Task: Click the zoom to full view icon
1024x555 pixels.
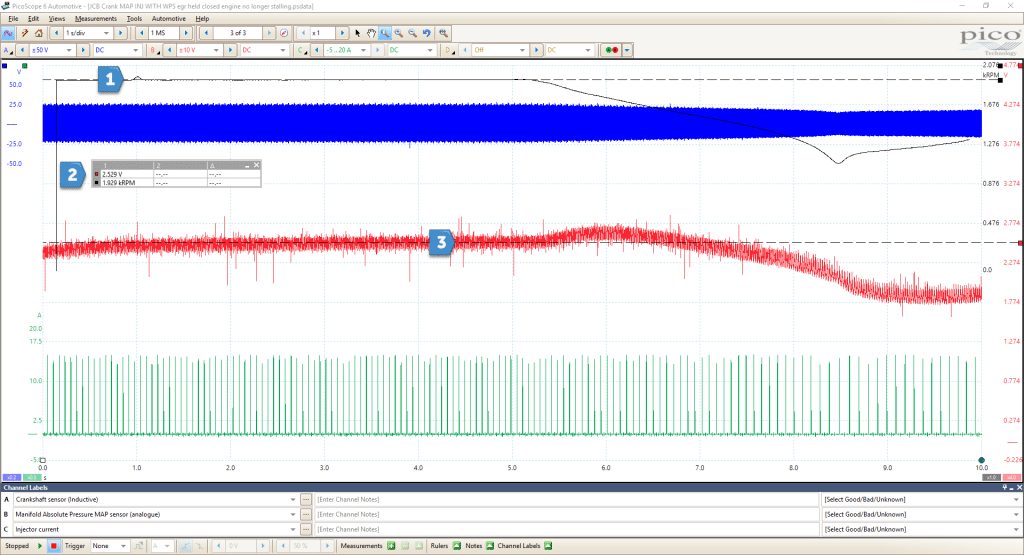Action: pos(443,33)
